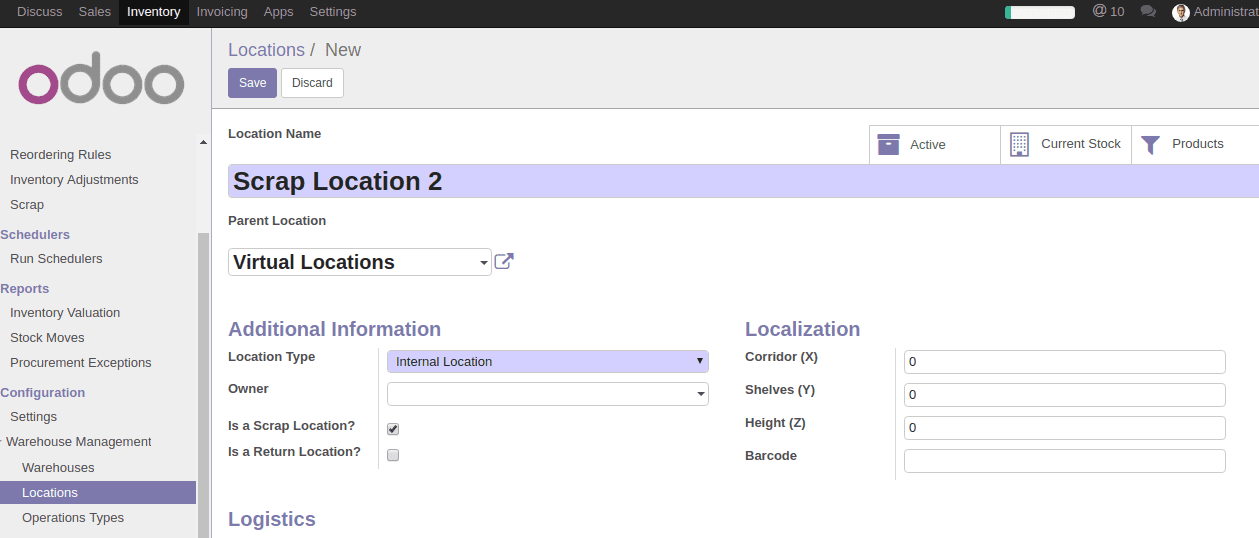Collapse the Warehouse Management section

[78, 442]
